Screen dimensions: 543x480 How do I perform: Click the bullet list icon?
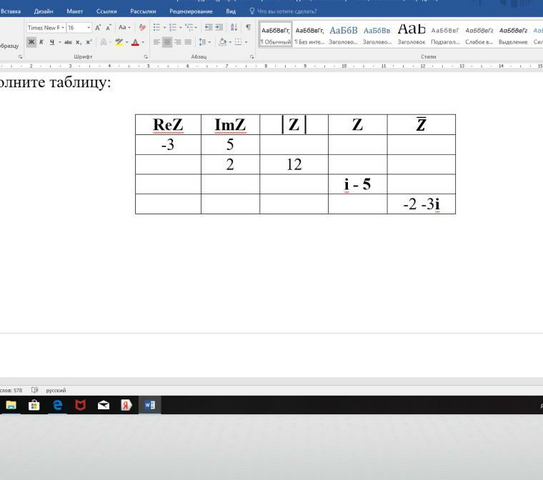(157, 27)
